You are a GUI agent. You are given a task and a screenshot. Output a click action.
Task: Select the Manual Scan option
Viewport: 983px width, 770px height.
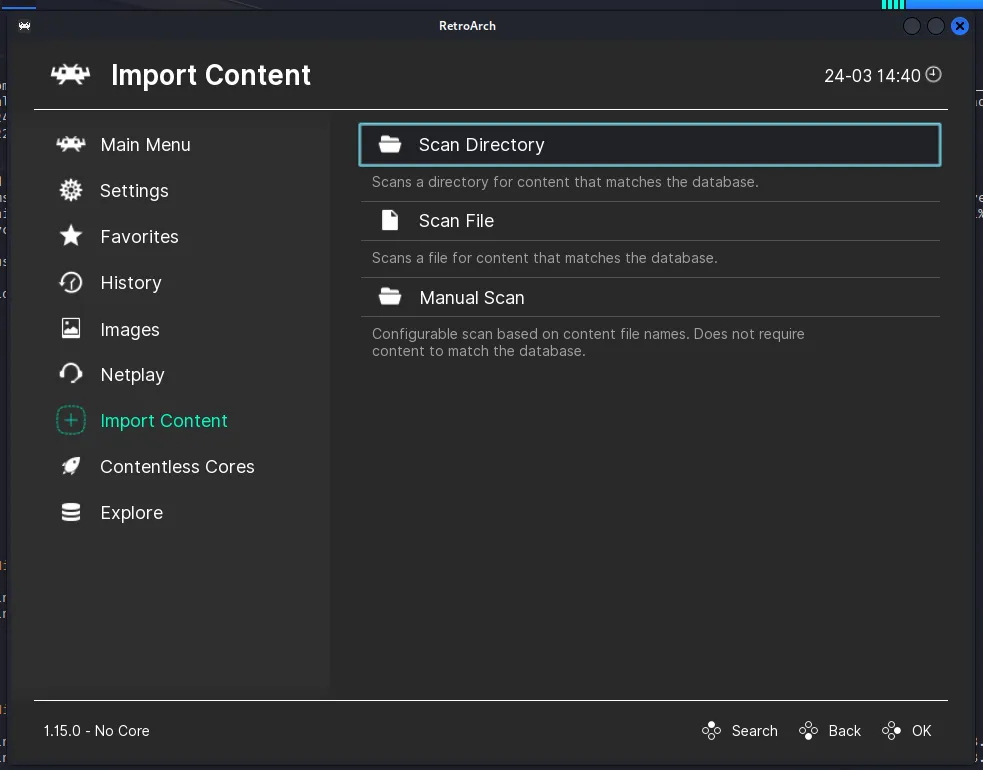[471, 298]
